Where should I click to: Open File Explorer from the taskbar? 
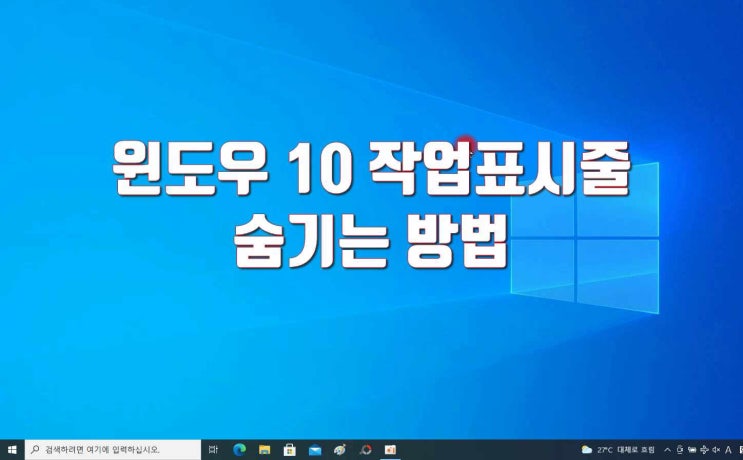click(264, 450)
